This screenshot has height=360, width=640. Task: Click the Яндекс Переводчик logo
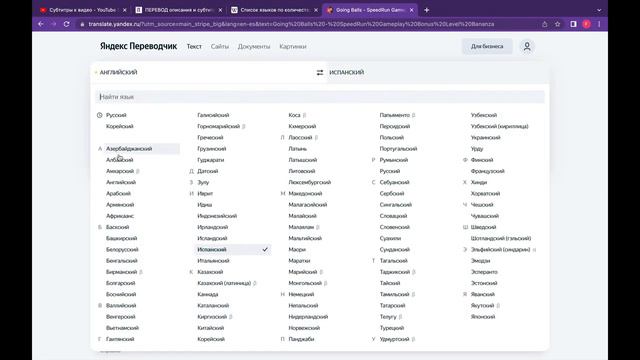click(138, 46)
